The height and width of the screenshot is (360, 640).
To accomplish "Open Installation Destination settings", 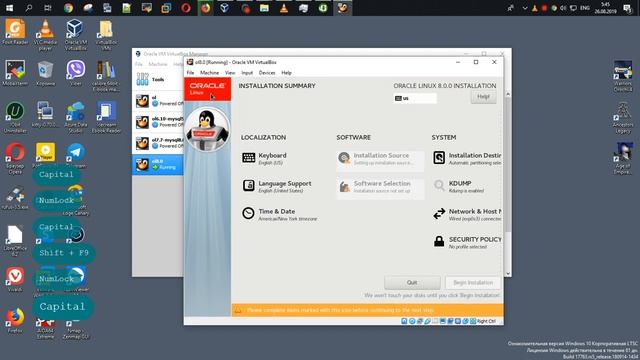I will 467,158.
